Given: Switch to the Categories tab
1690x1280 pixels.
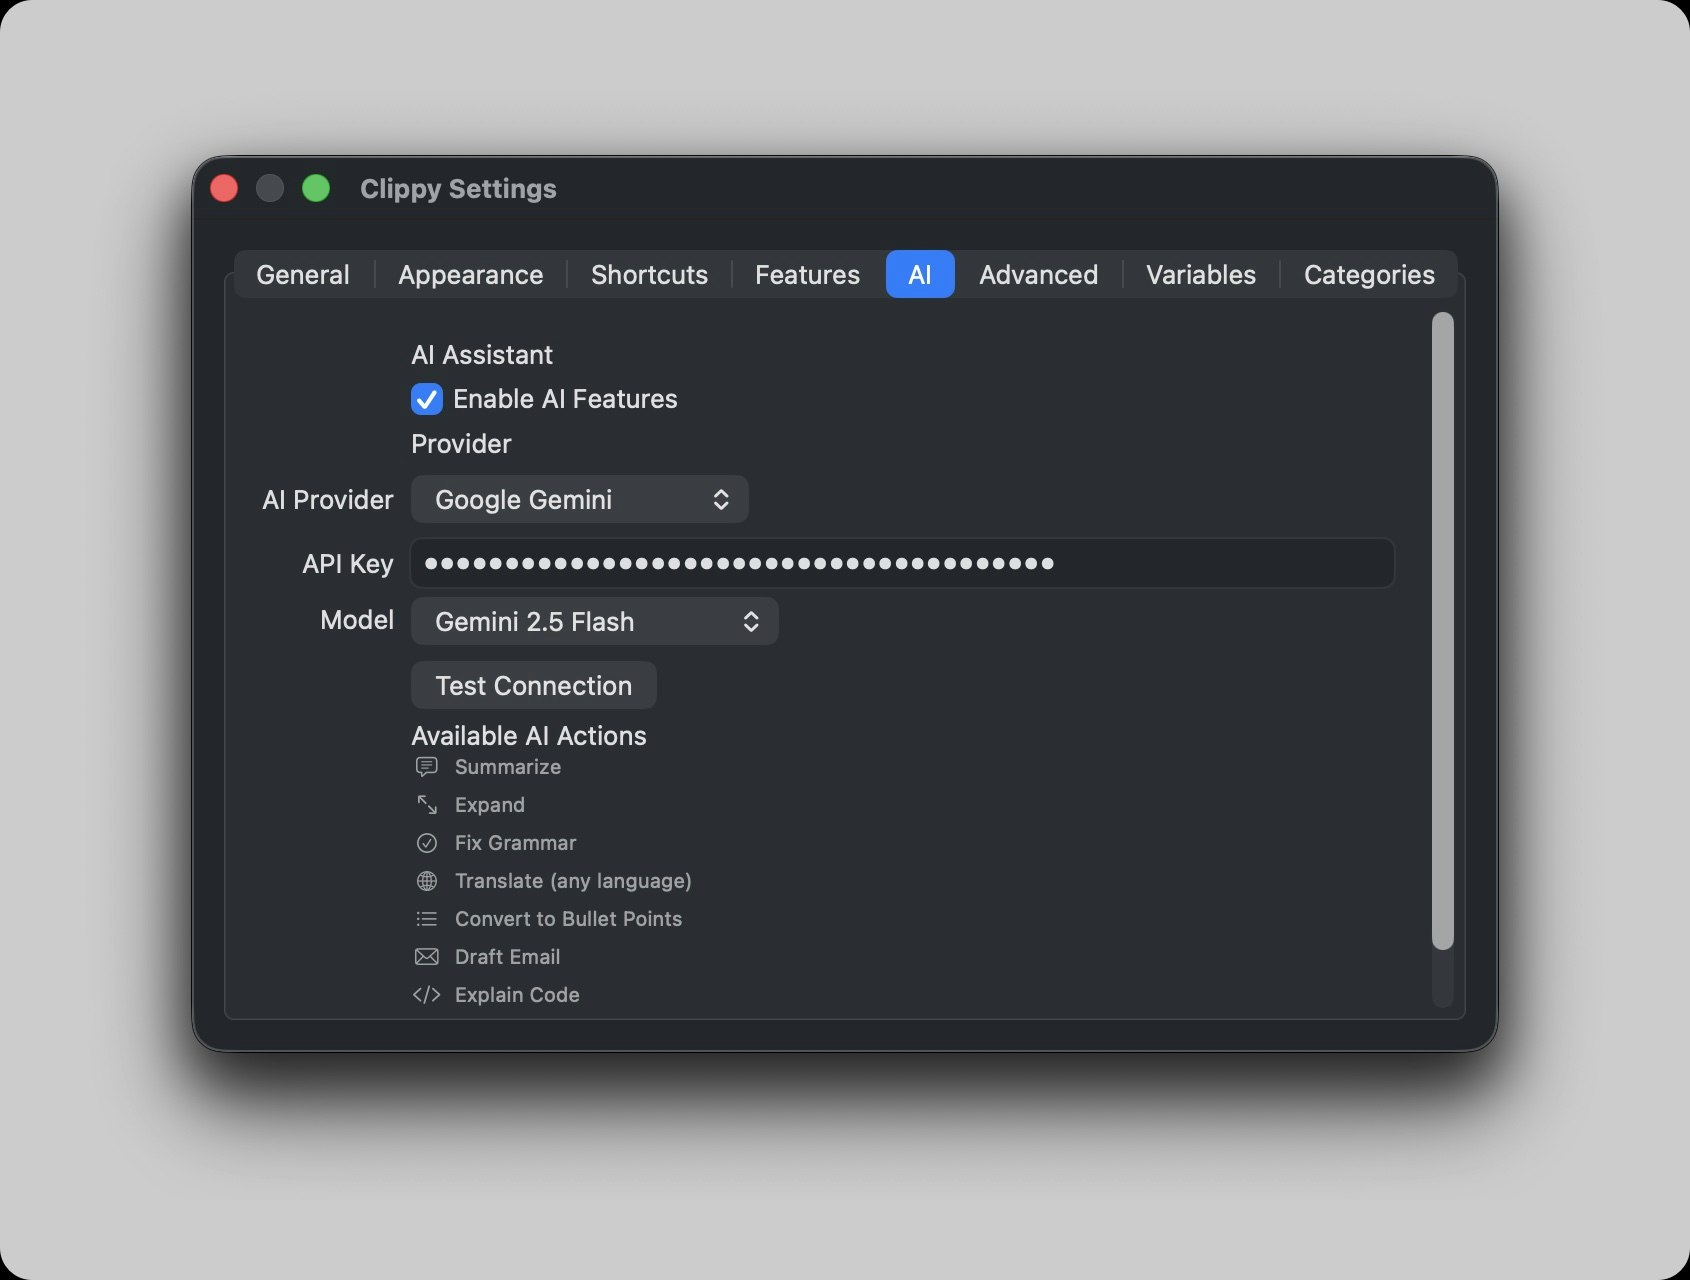Looking at the screenshot, I should (1368, 275).
